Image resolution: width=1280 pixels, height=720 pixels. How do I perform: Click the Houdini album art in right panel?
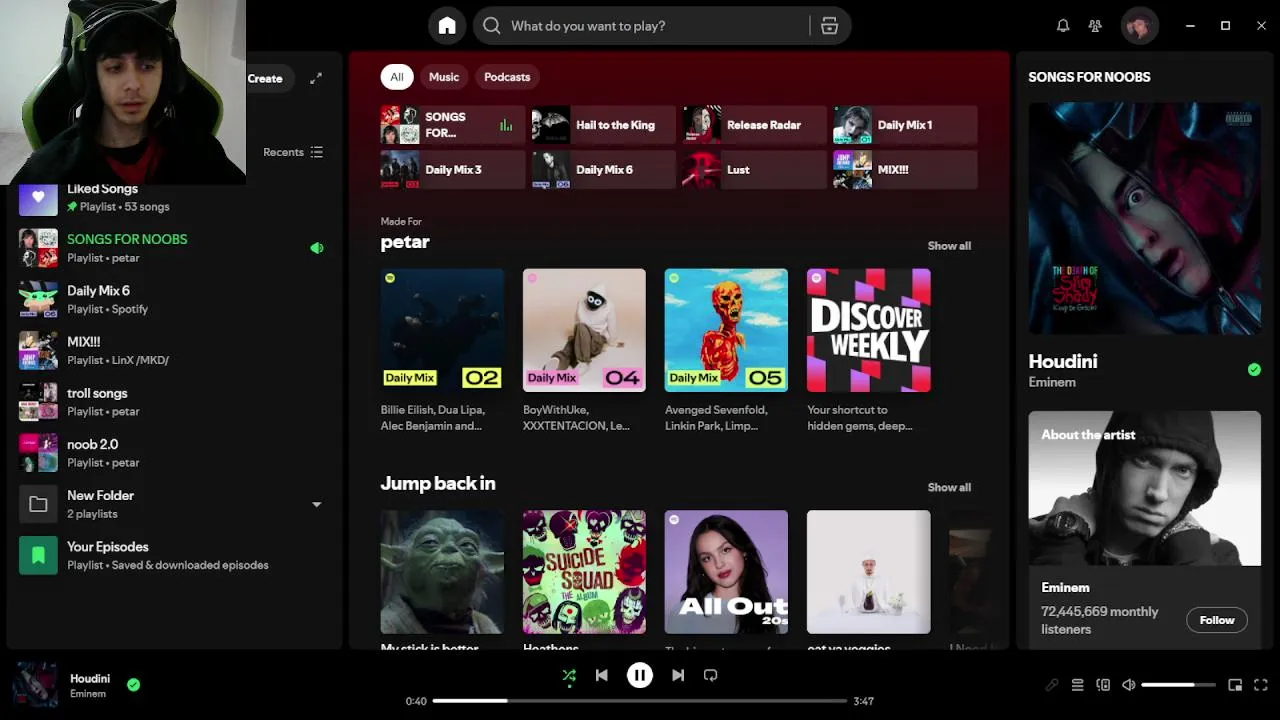pyautogui.click(x=1144, y=218)
